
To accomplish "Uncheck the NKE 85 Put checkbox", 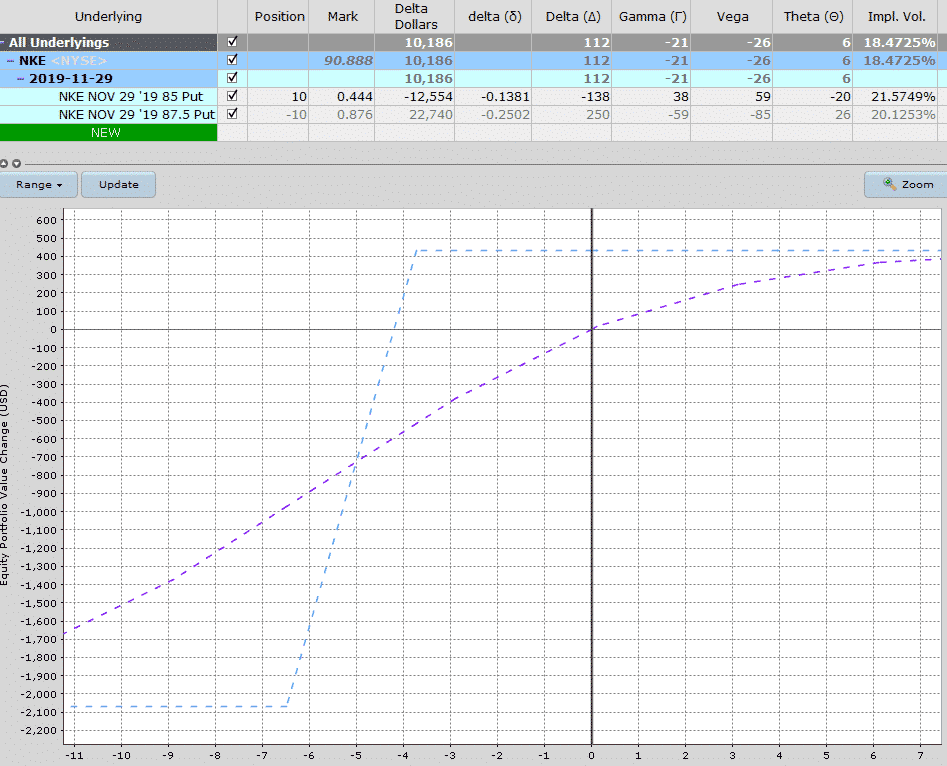I will point(232,96).
